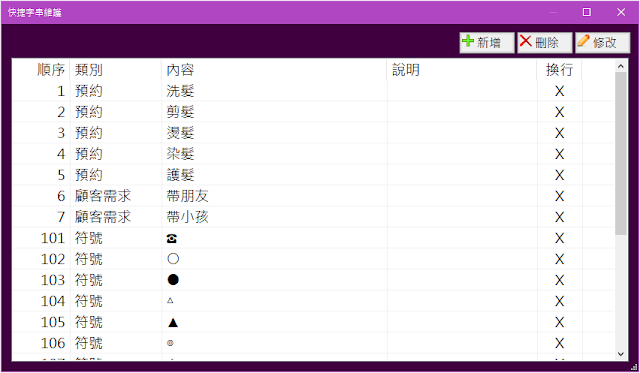Click order number 5 cell

[61, 175]
